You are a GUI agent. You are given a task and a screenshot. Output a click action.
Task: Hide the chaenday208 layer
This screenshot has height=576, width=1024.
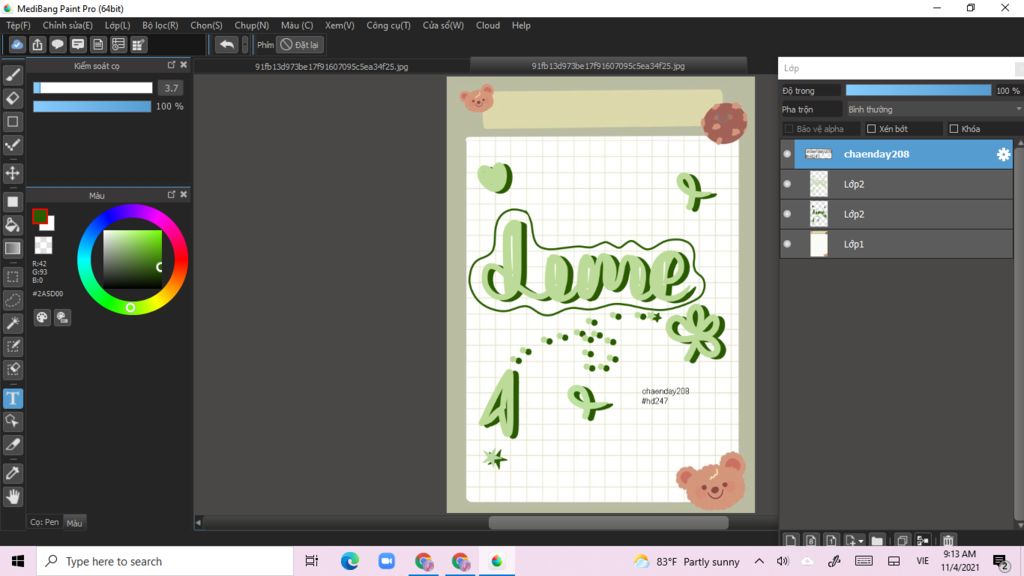[787, 154]
